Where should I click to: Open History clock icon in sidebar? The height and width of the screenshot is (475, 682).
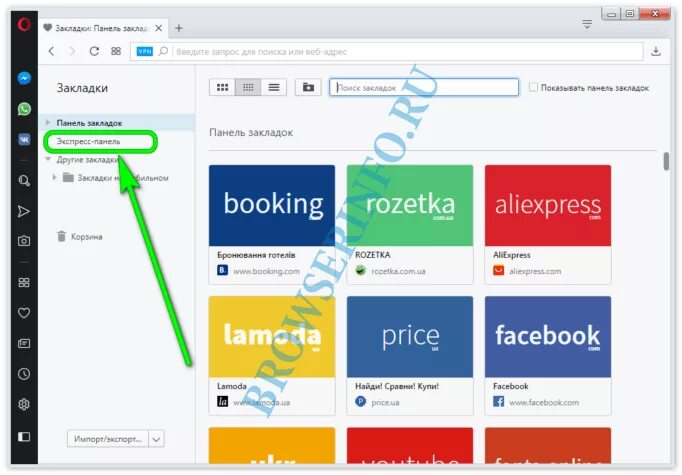pyautogui.click(x=24, y=374)
